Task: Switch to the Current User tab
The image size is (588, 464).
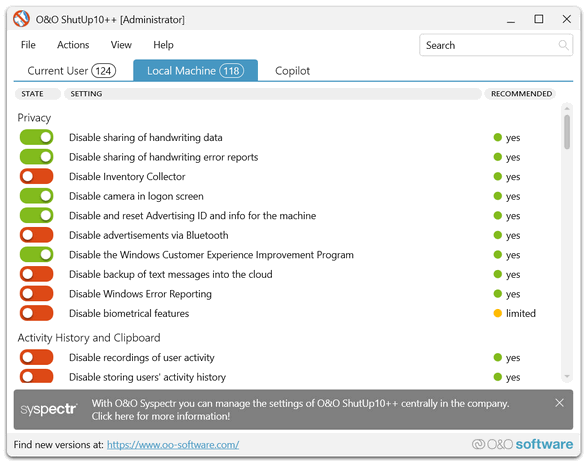Action: 72,71
